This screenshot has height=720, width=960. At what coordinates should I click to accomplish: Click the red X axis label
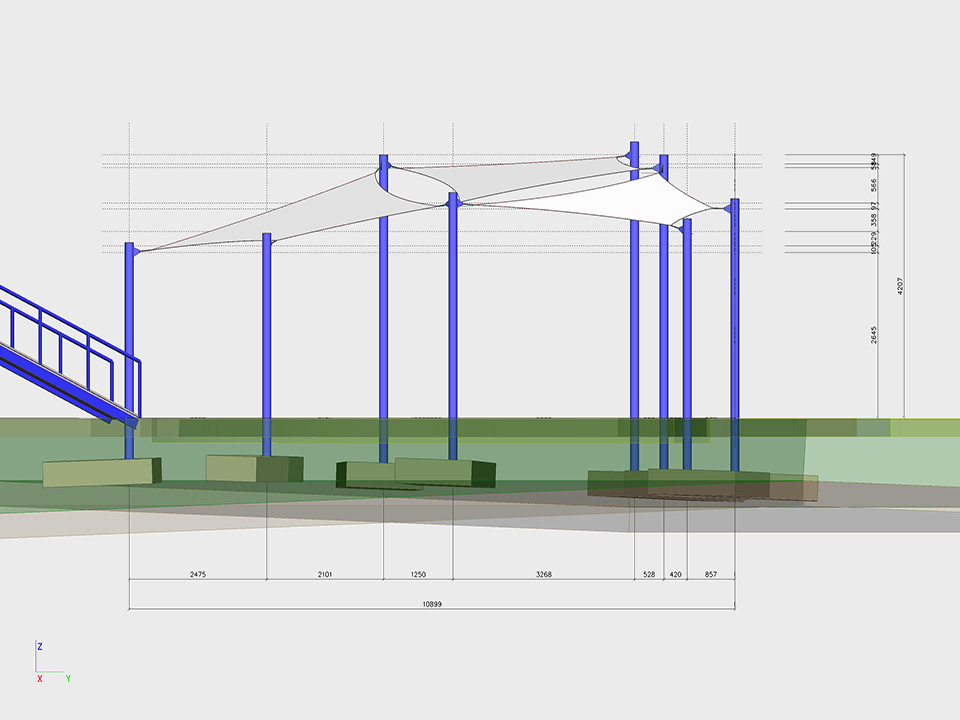click(39, 679)
